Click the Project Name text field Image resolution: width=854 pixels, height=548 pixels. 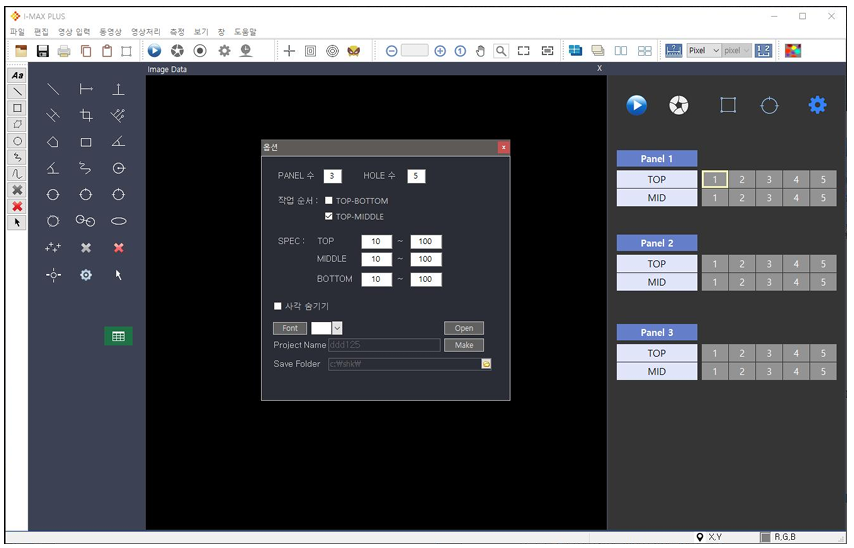[384, 345]
